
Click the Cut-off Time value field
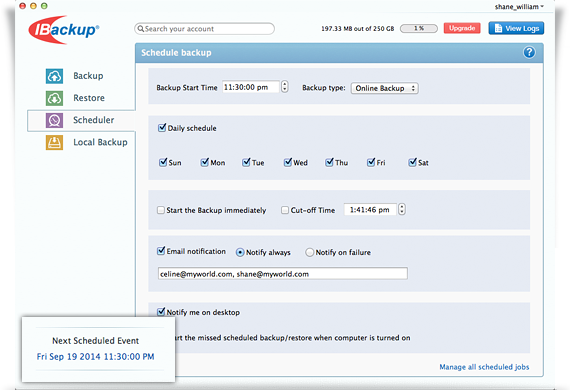370,209
